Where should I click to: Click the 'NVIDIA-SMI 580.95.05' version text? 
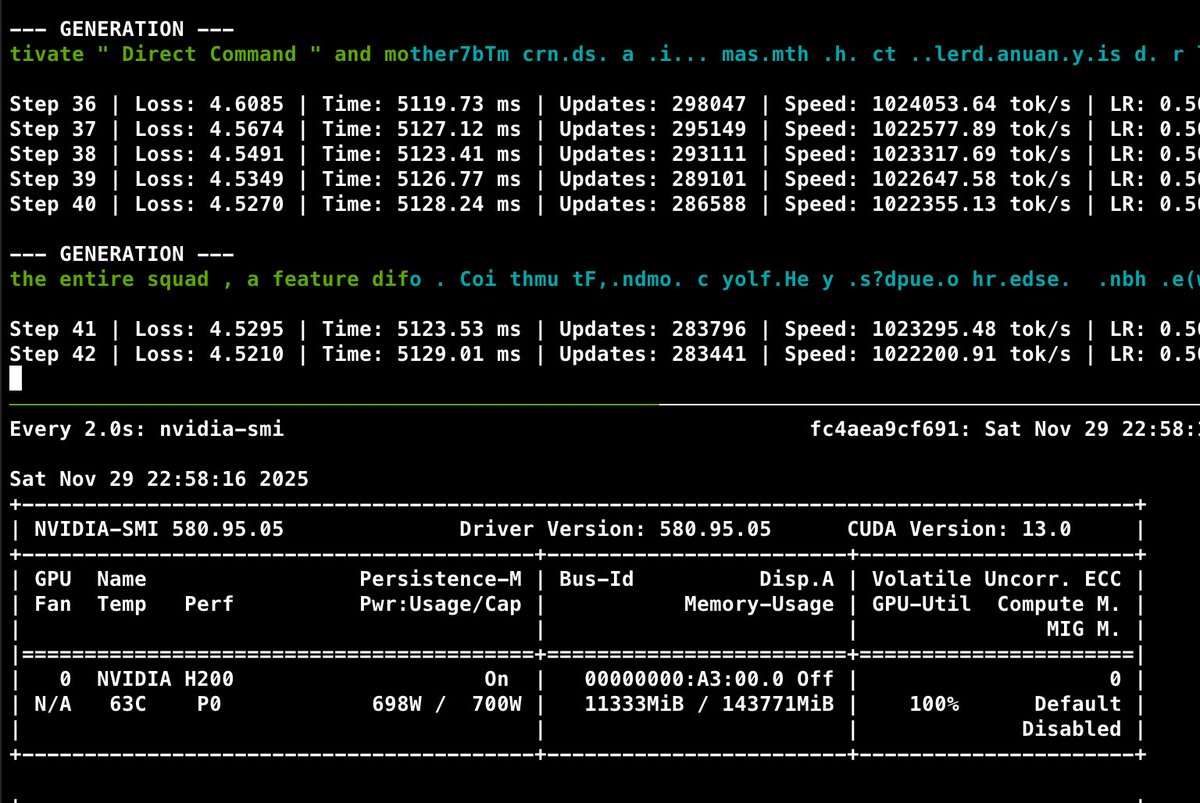click(x=159, y=529)
